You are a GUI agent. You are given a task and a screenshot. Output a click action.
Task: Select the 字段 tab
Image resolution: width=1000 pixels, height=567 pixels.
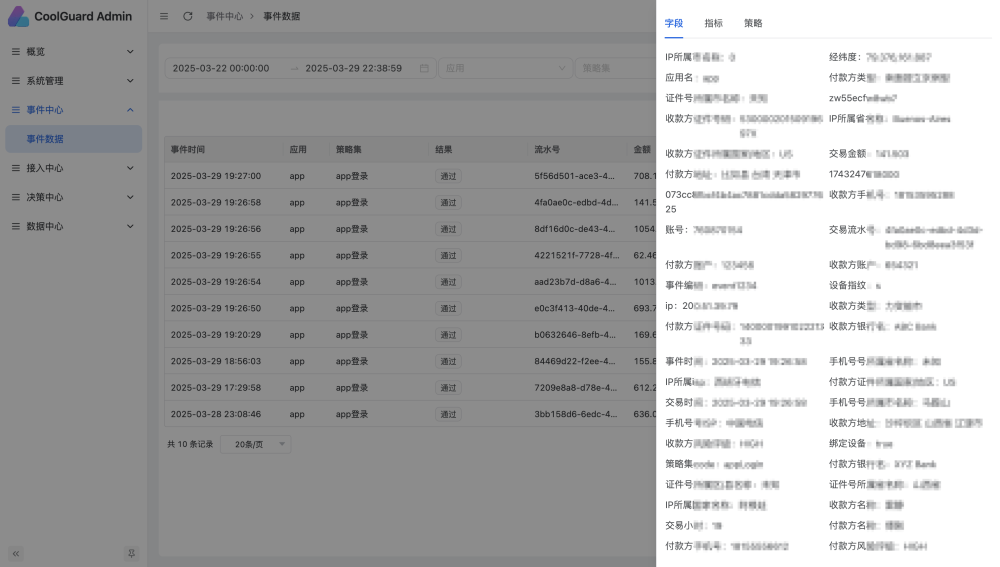[674, 23]
